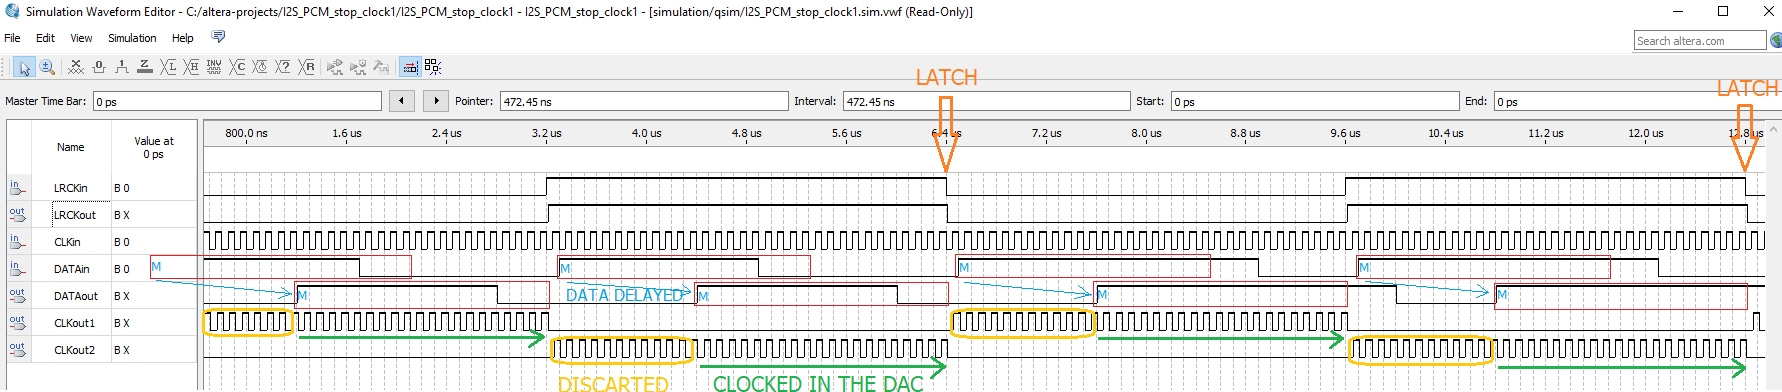Click the web search globe icon
1782x392 pixels.
coord(1775,40)
